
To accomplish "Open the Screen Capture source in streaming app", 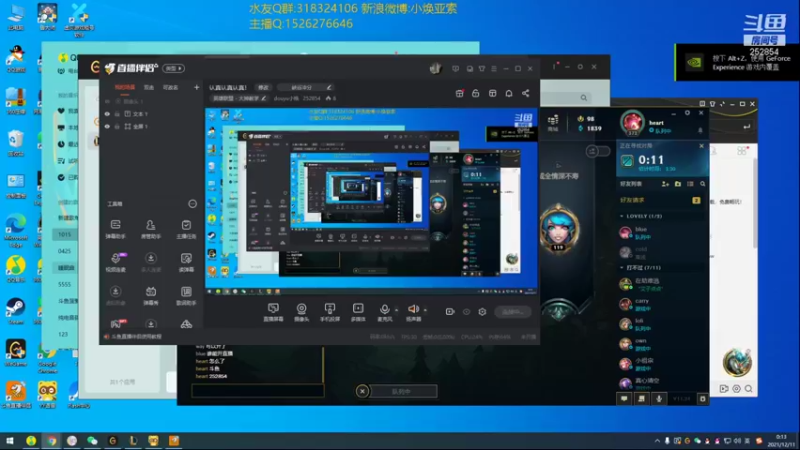I will tap(273, 312).
